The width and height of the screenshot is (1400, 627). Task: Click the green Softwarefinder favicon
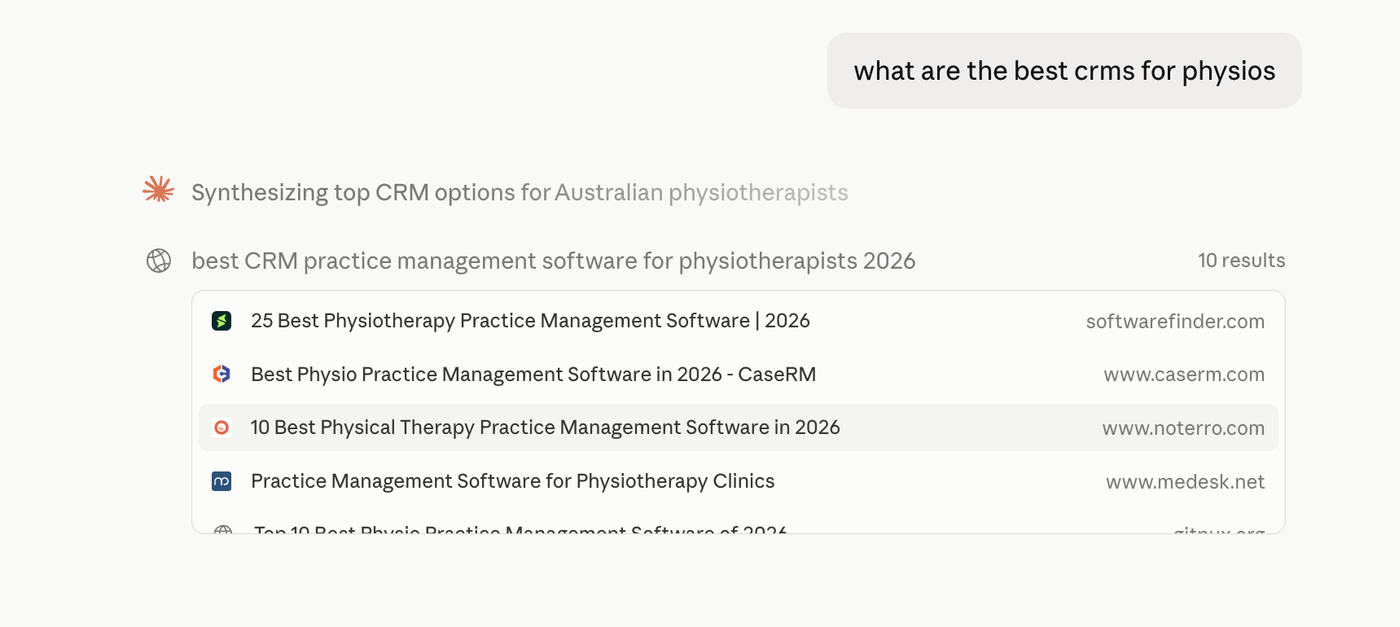click(222, 321)
